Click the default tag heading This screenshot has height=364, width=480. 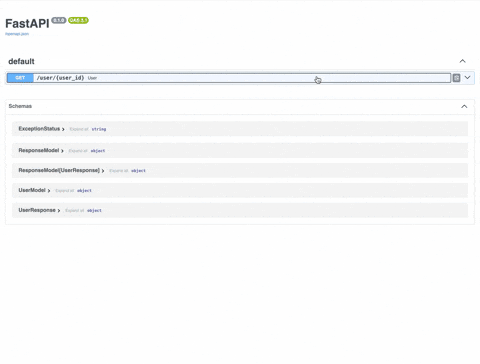click(x=21, y=61)
